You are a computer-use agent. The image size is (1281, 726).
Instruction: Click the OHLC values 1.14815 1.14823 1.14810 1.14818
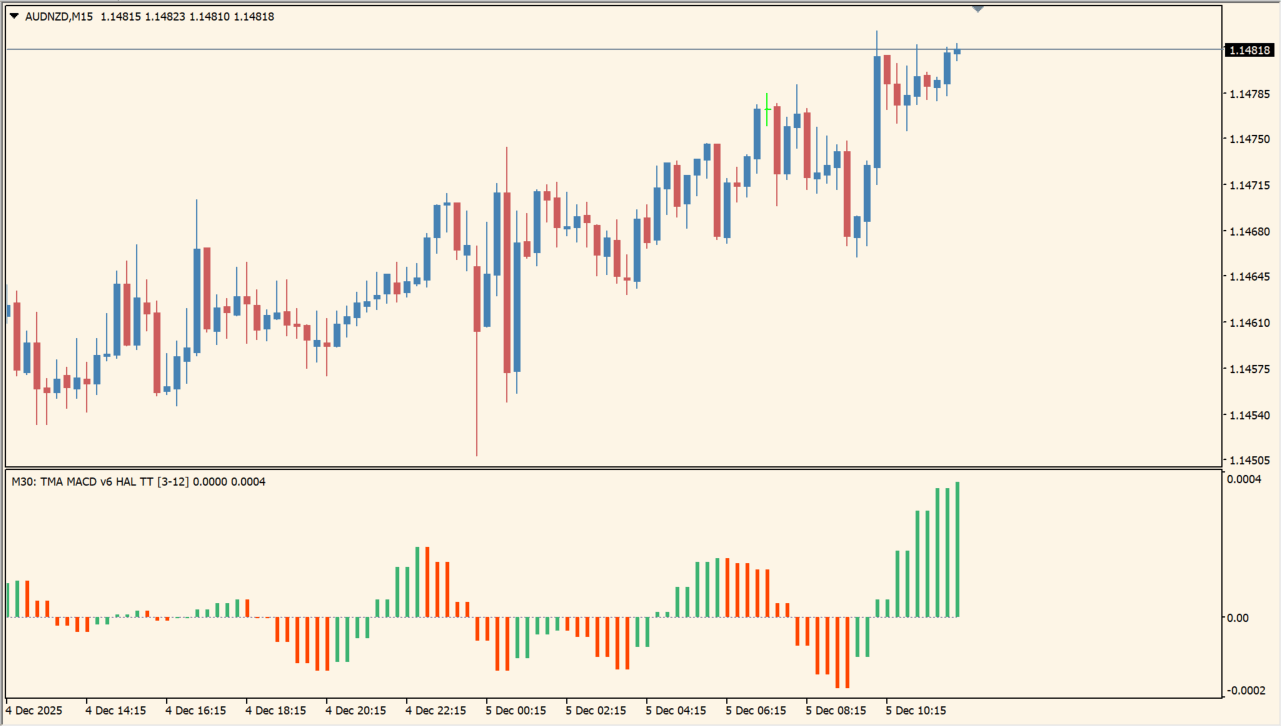pos(187,16)
